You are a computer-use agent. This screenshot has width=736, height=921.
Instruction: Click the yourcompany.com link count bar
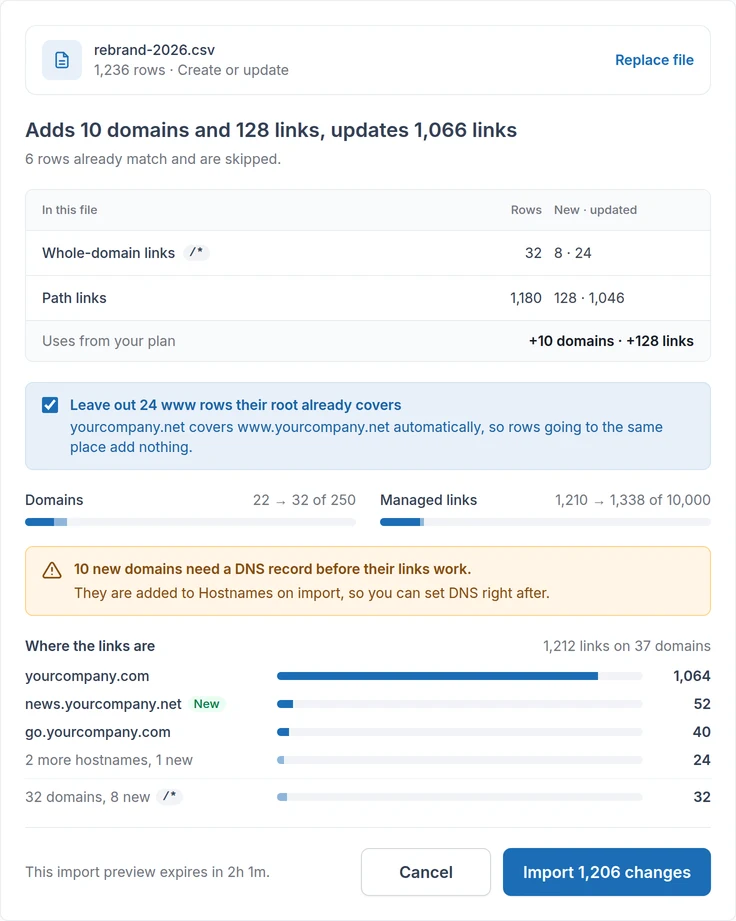pos(459,676)
